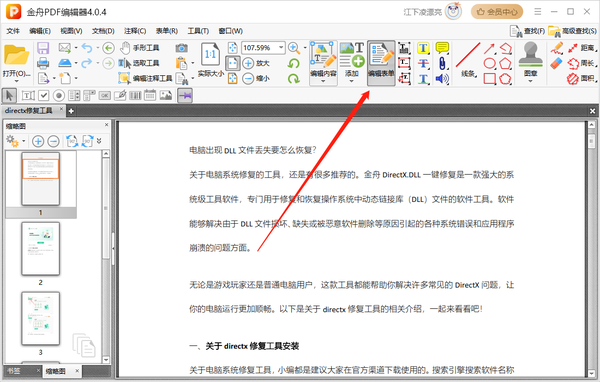Add a barcode form field
This screenshot has height=382, width=600.
pos(135,95)
